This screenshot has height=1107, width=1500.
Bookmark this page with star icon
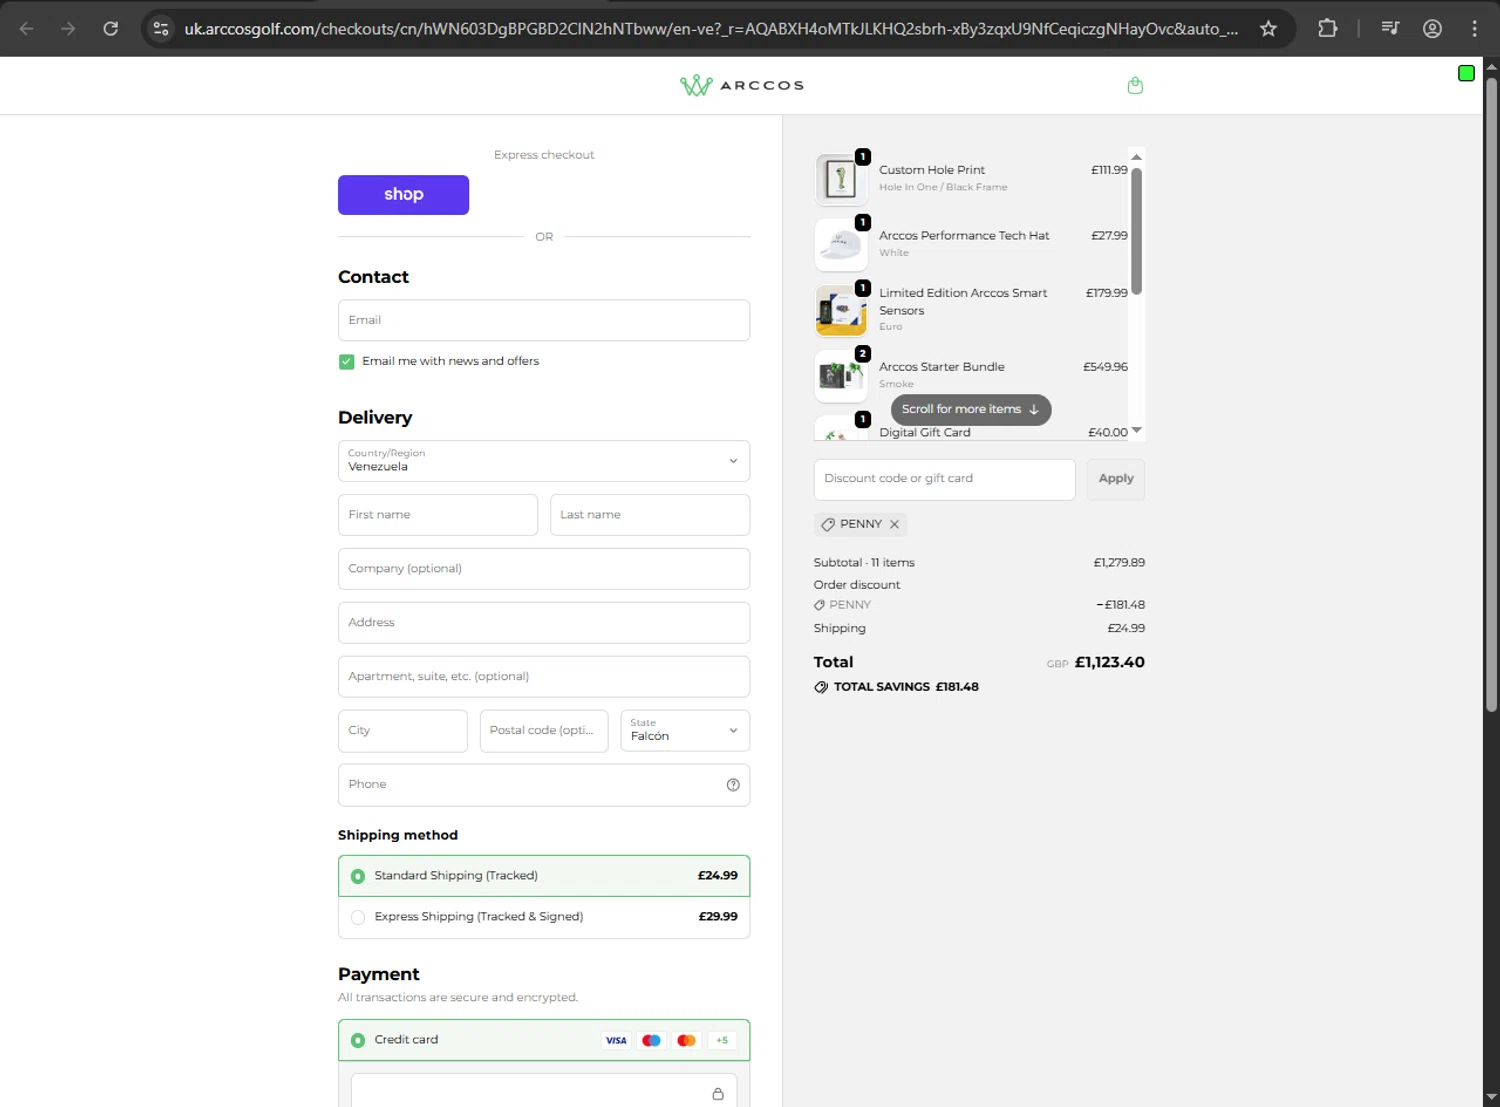tap(1268, 29)
